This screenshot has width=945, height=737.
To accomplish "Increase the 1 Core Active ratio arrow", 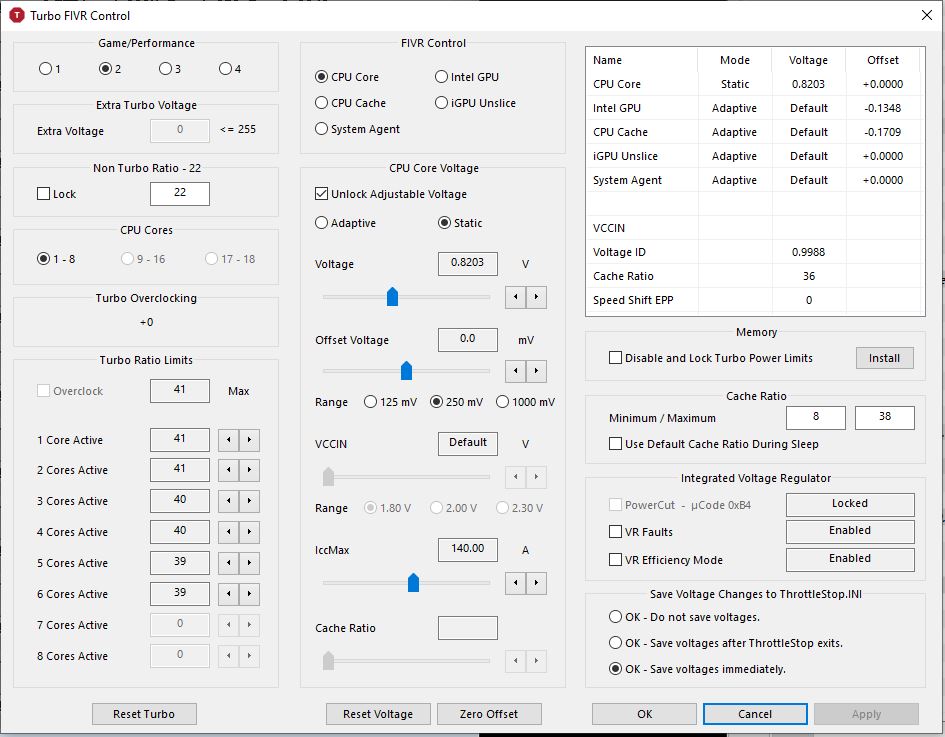I will click(250, 440).
